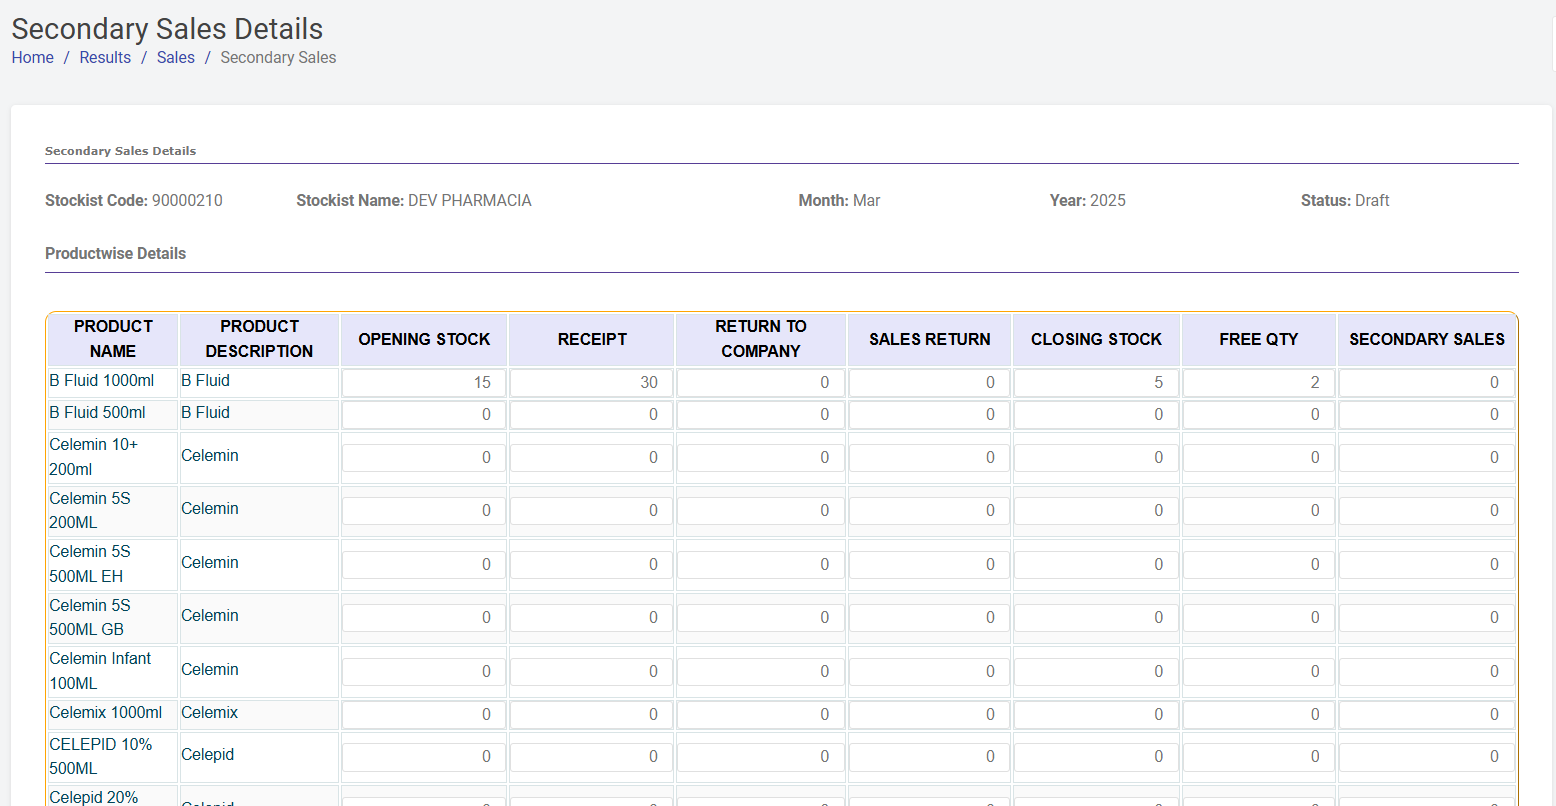Screen dimensions: 1556x806
Task: Select Sales Return field for B Fluid 500ml
Action: [929, 415]
